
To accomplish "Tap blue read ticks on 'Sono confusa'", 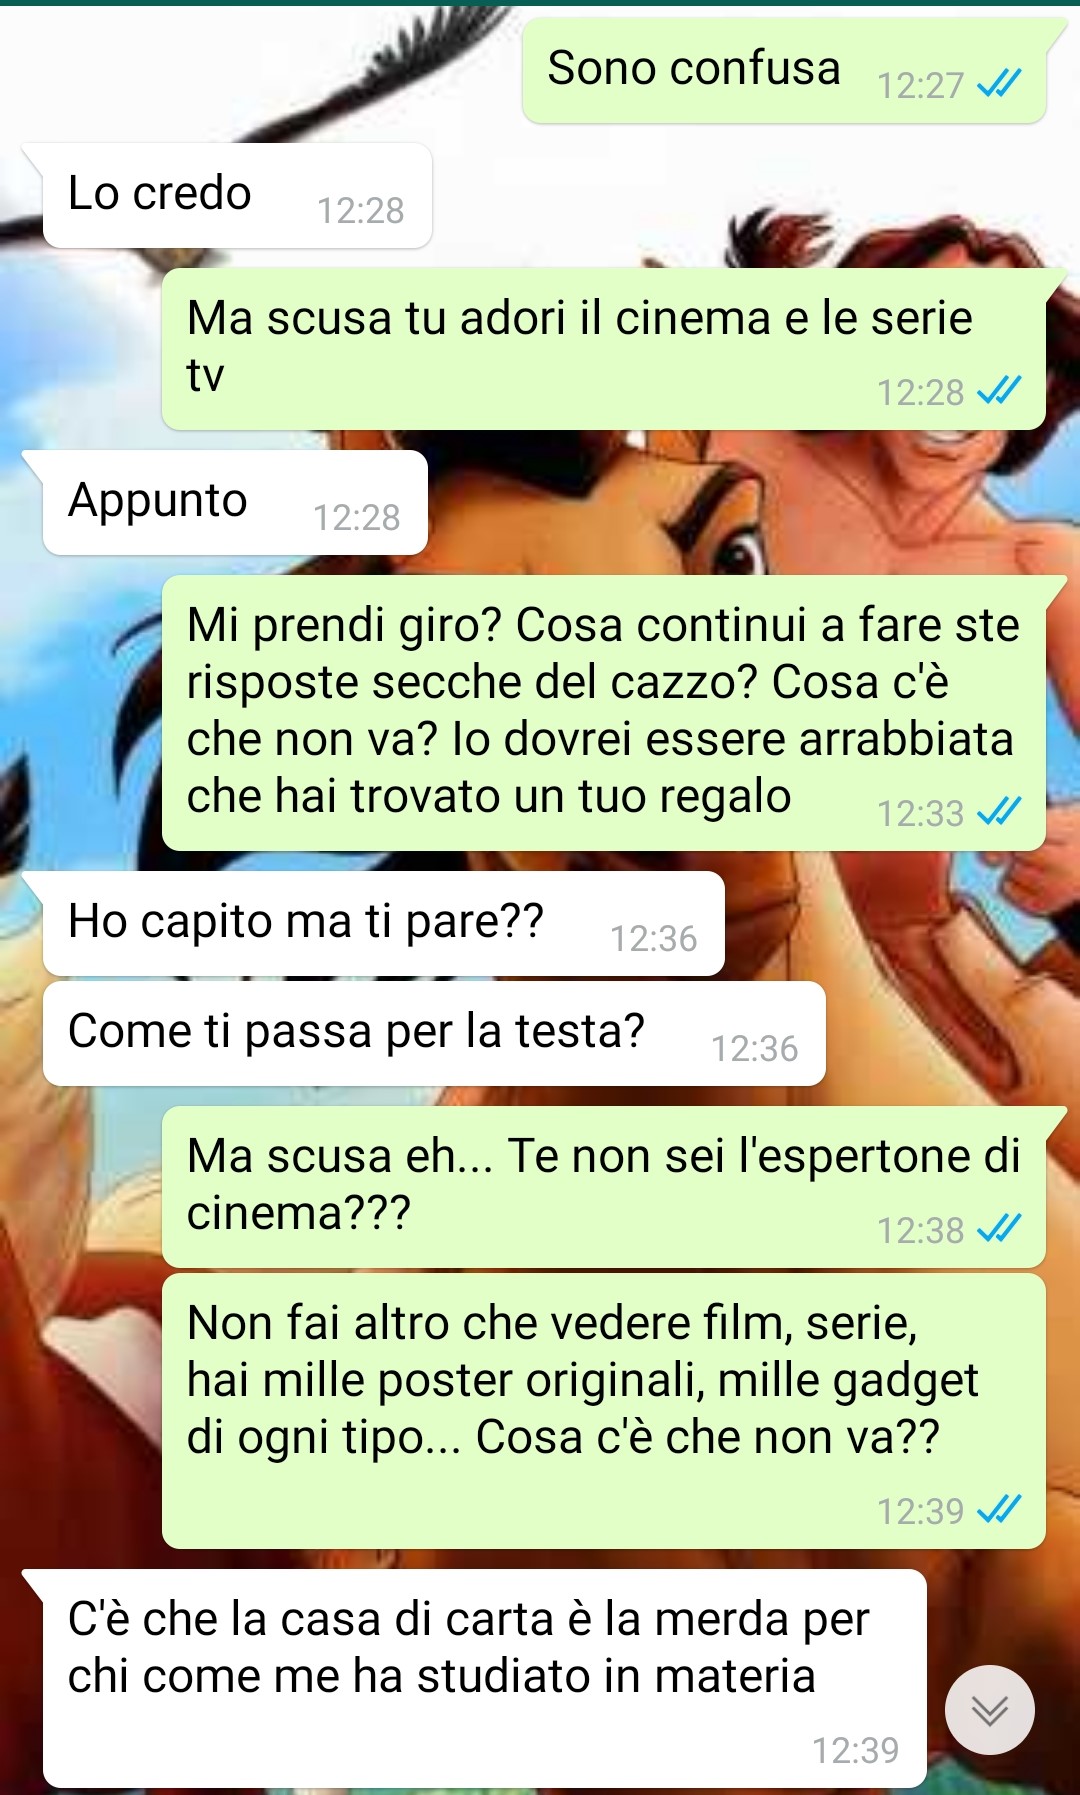I will click(x=999, y=84).
